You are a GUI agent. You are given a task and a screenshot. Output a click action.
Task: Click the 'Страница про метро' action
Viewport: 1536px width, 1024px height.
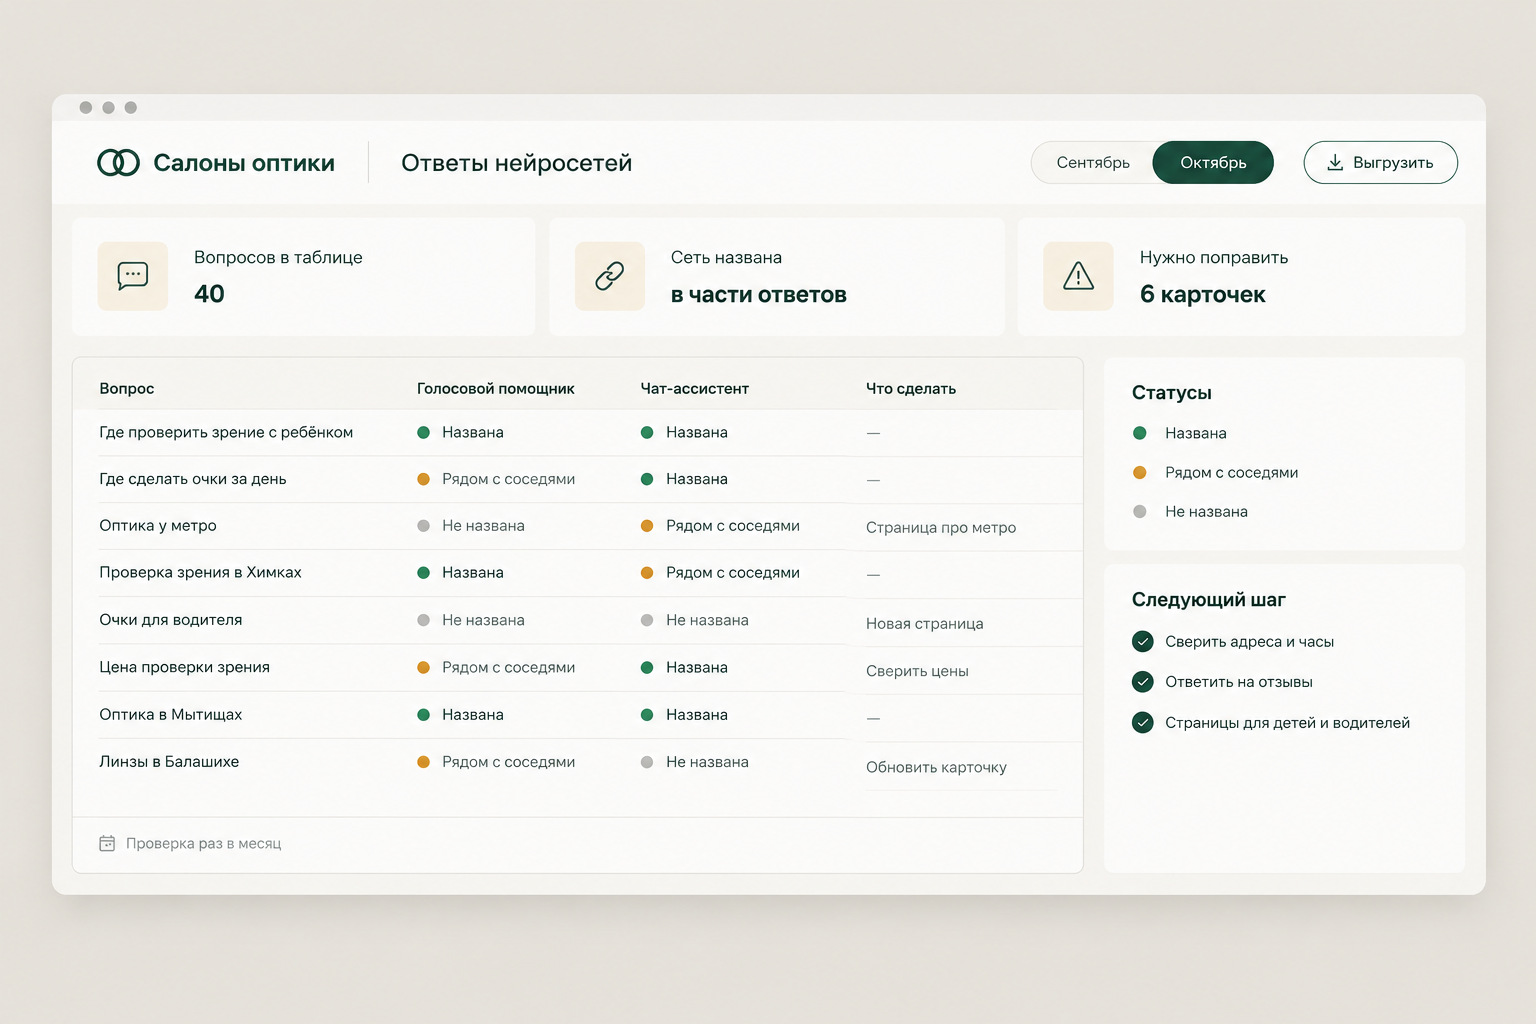941,528
